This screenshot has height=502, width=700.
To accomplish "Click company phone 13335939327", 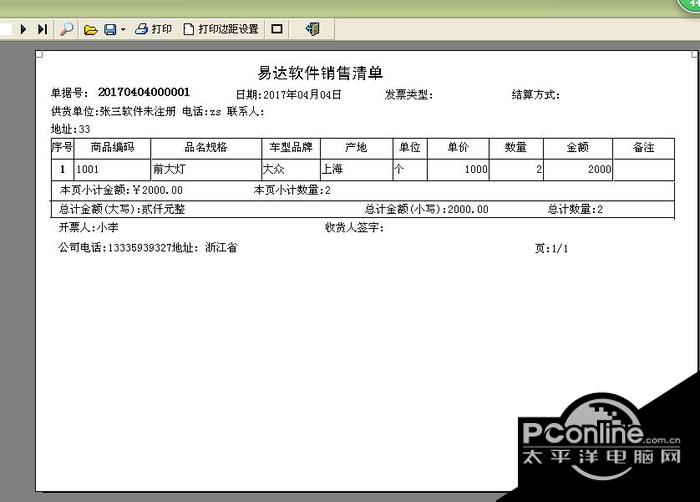I will point(140,247).
